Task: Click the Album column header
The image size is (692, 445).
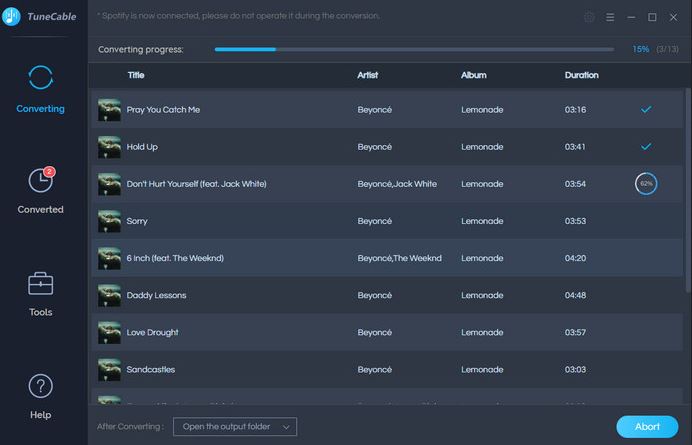Action: tap(474, 75)
